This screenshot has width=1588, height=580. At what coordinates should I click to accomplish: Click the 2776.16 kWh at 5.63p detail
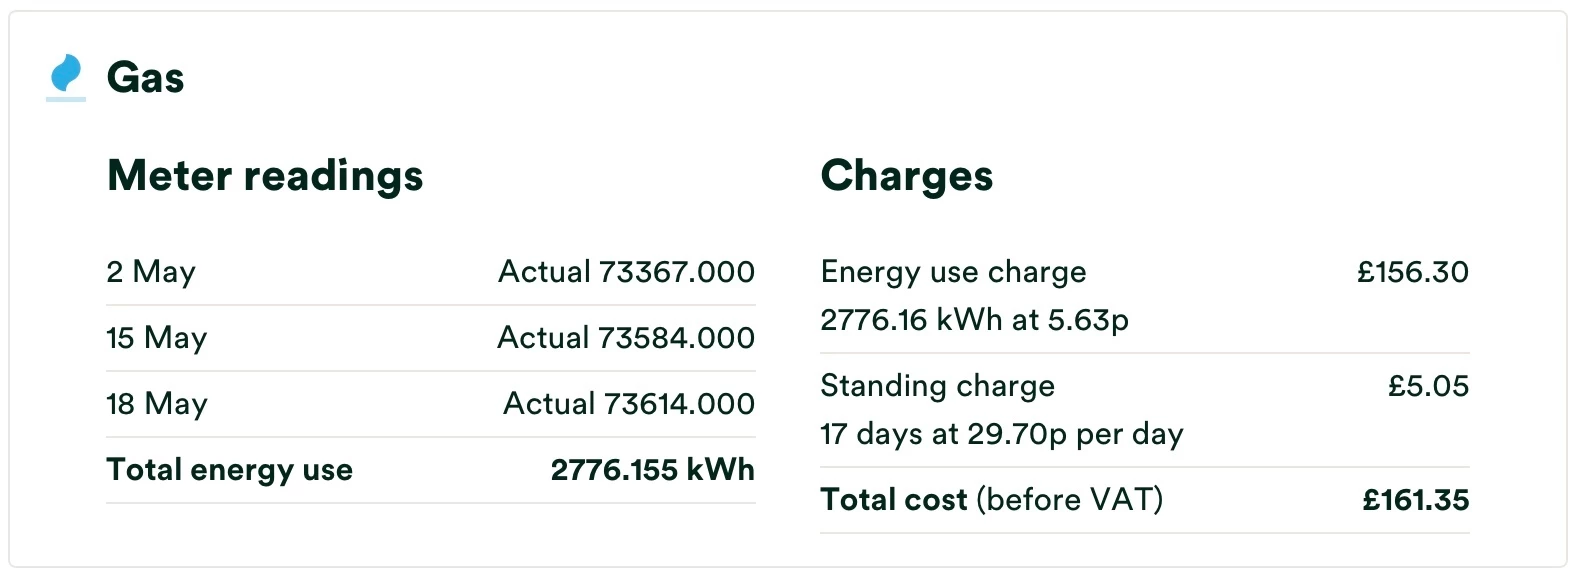pyautogui.click(x=975, y=320)
